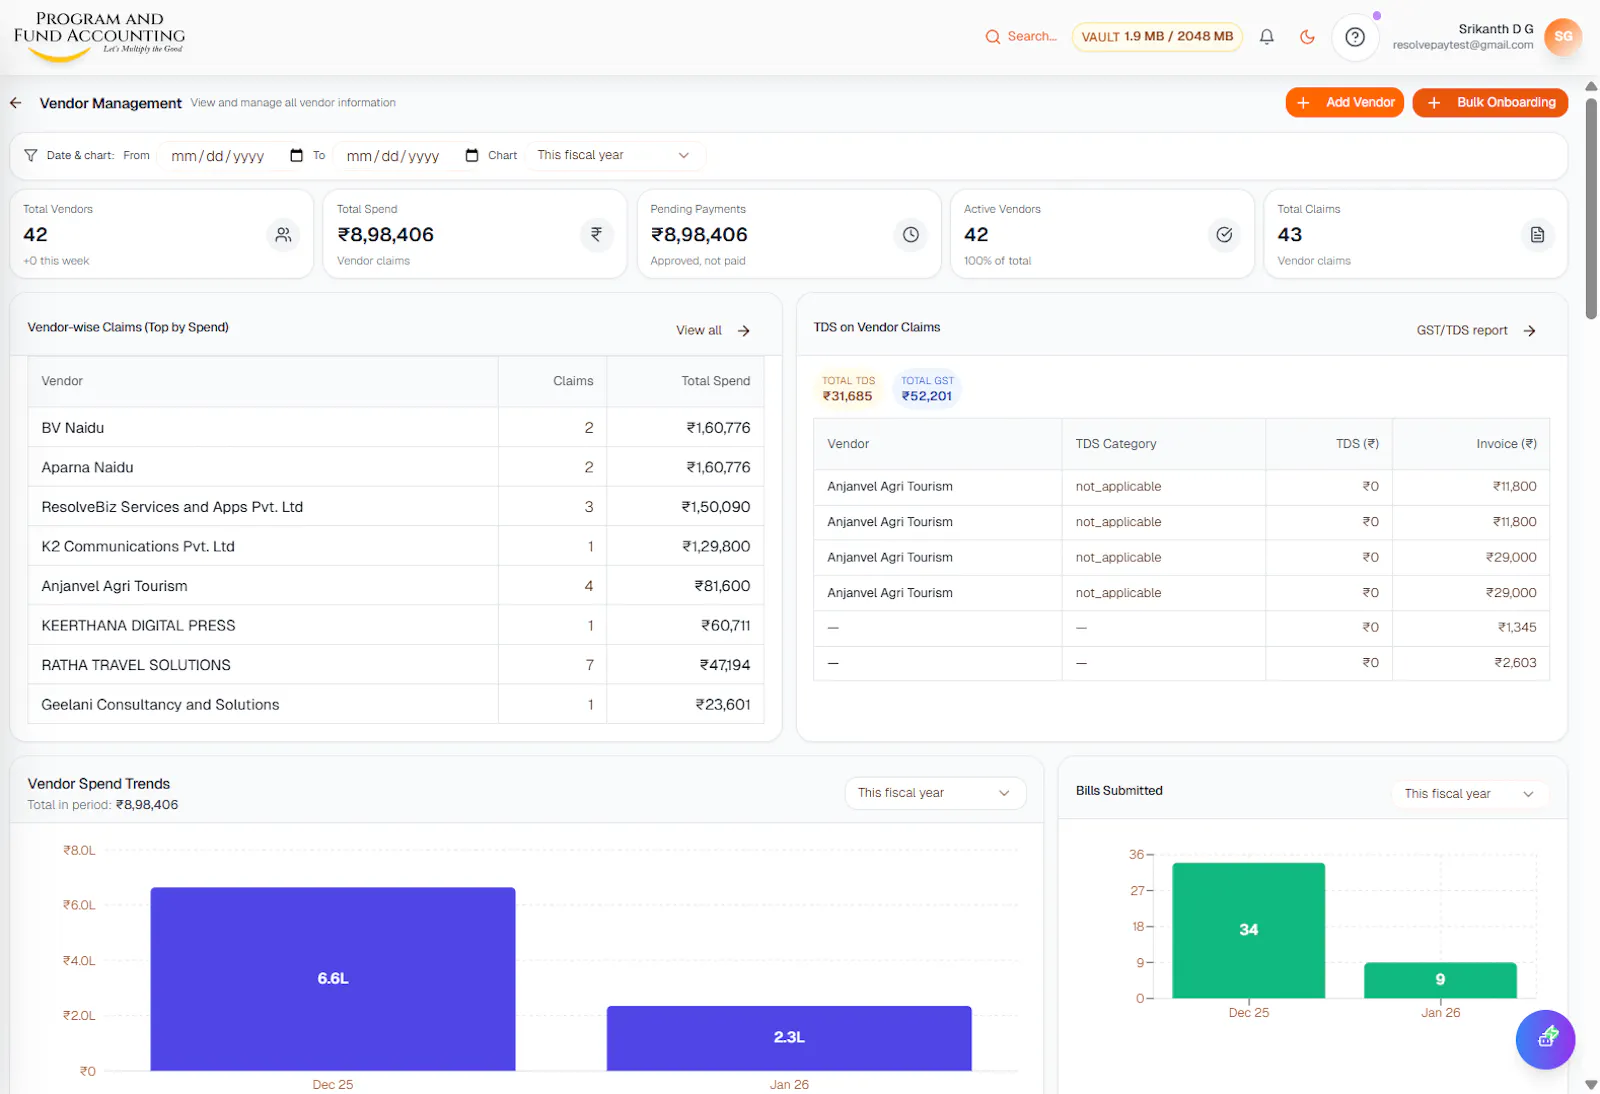1600x1094 pixels.
Task: Select the BV Naidu vendor row
Action: point(396,428)
